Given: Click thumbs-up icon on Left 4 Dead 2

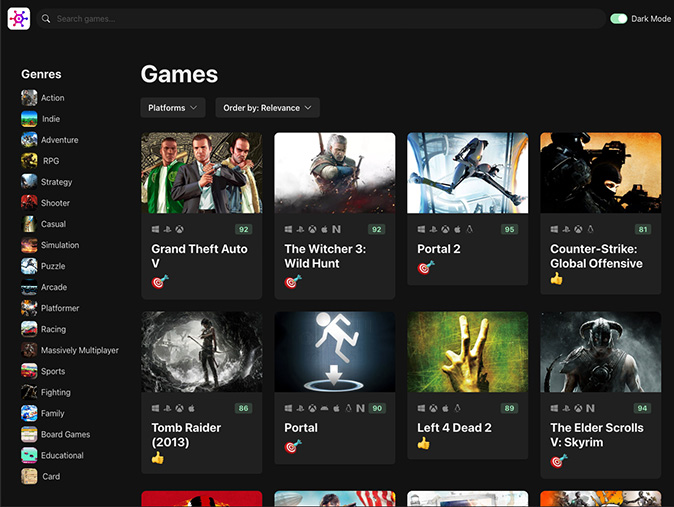Looking at the screenshot, I should tap(424, 443).
